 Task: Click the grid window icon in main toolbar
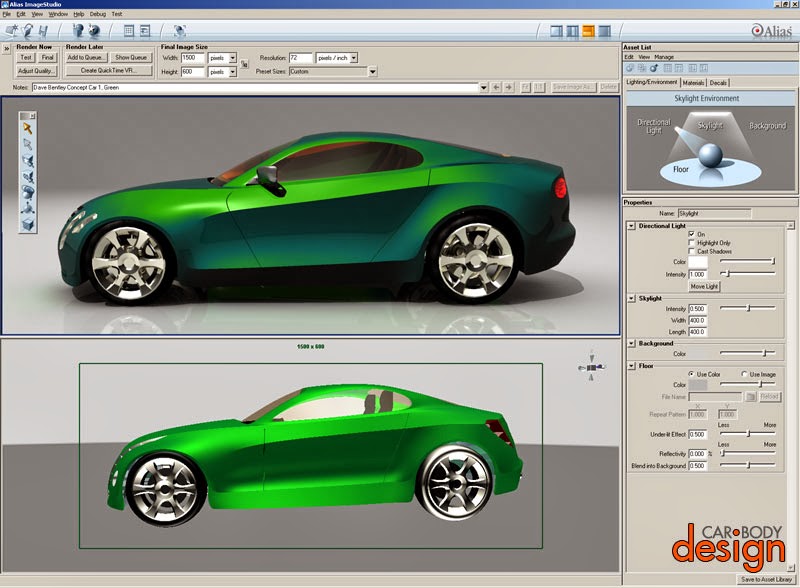click(x=129, y=31)
